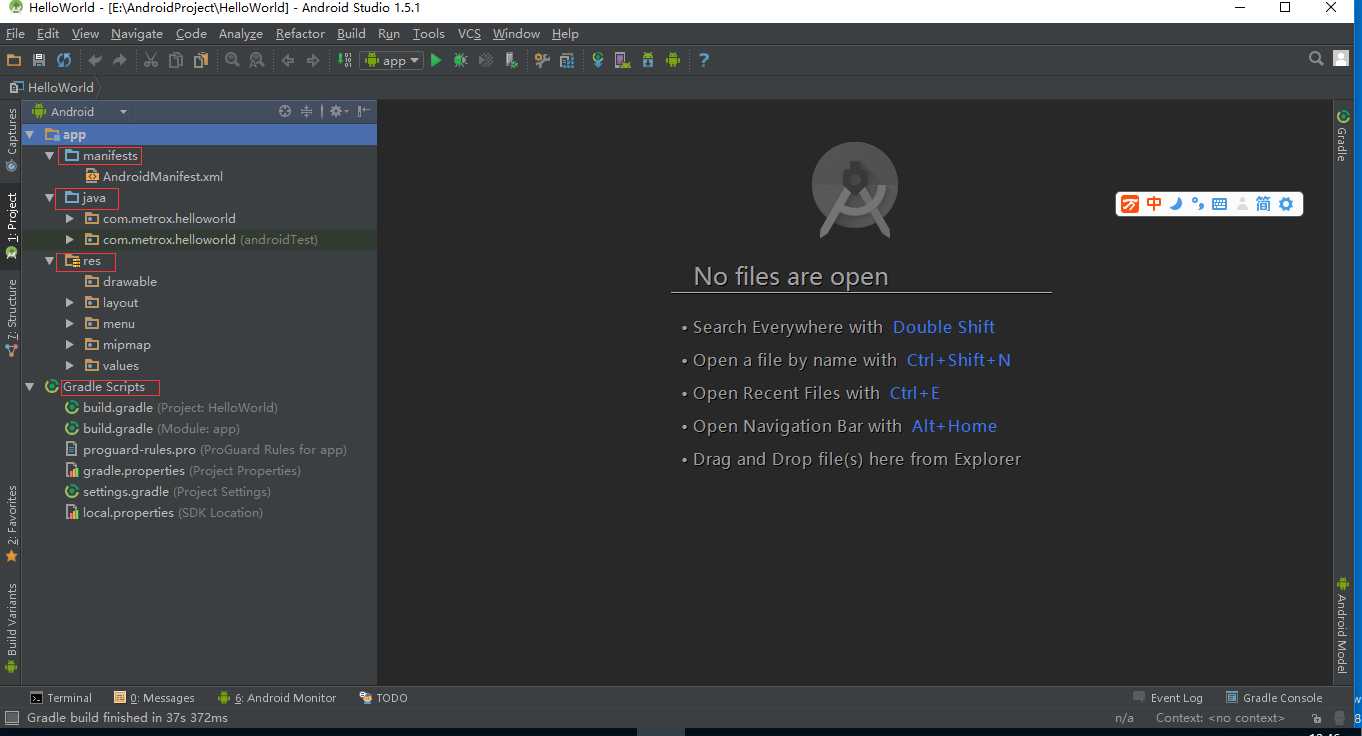Collapse the app module node
This screenshot has height=736, width=1362.
[30, 134]
